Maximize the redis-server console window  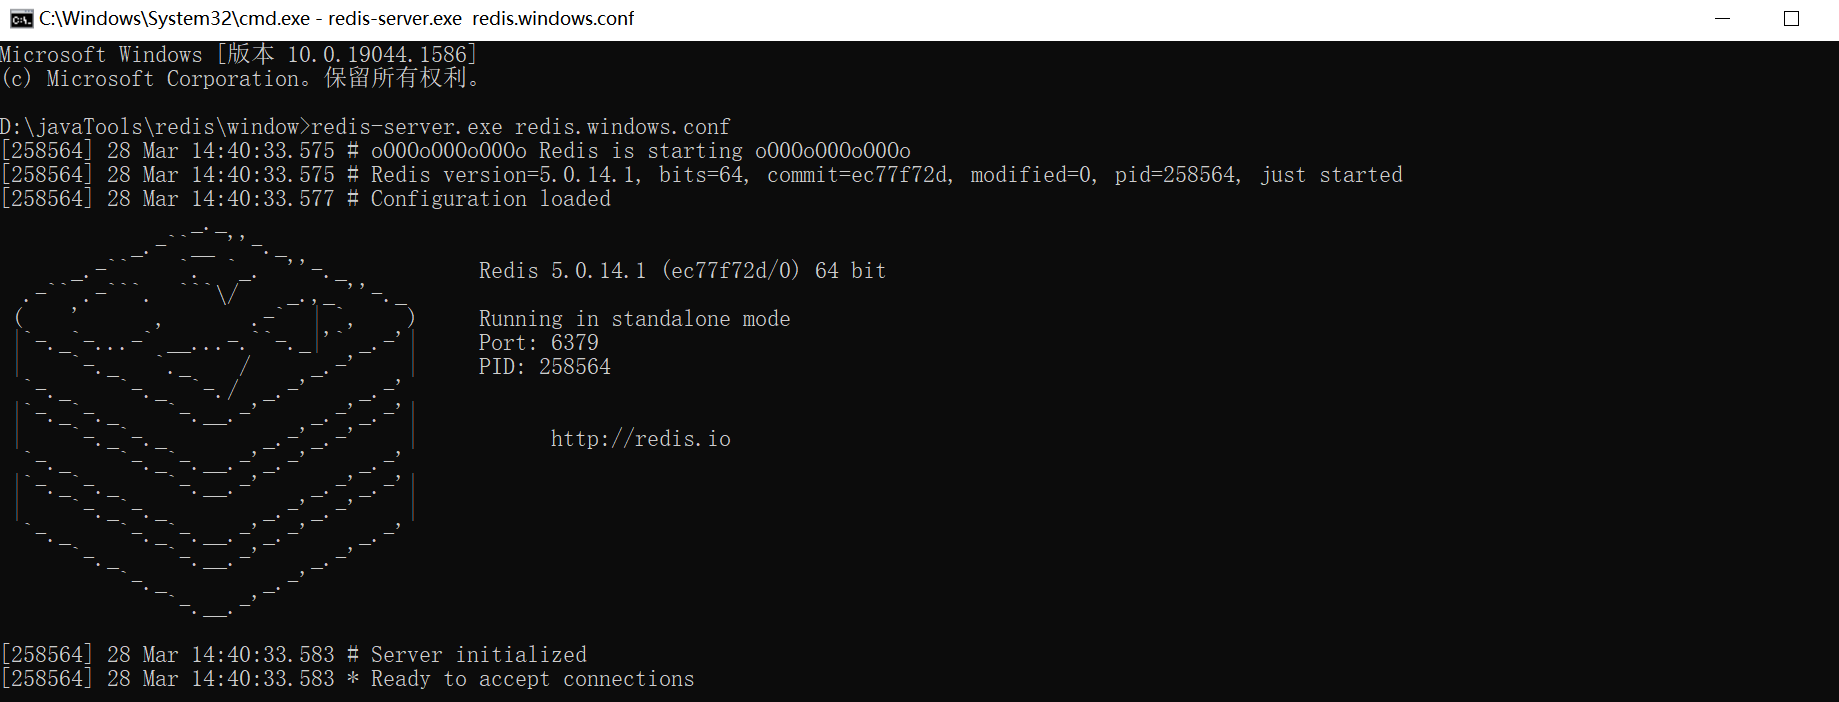tap(1791, 19)
